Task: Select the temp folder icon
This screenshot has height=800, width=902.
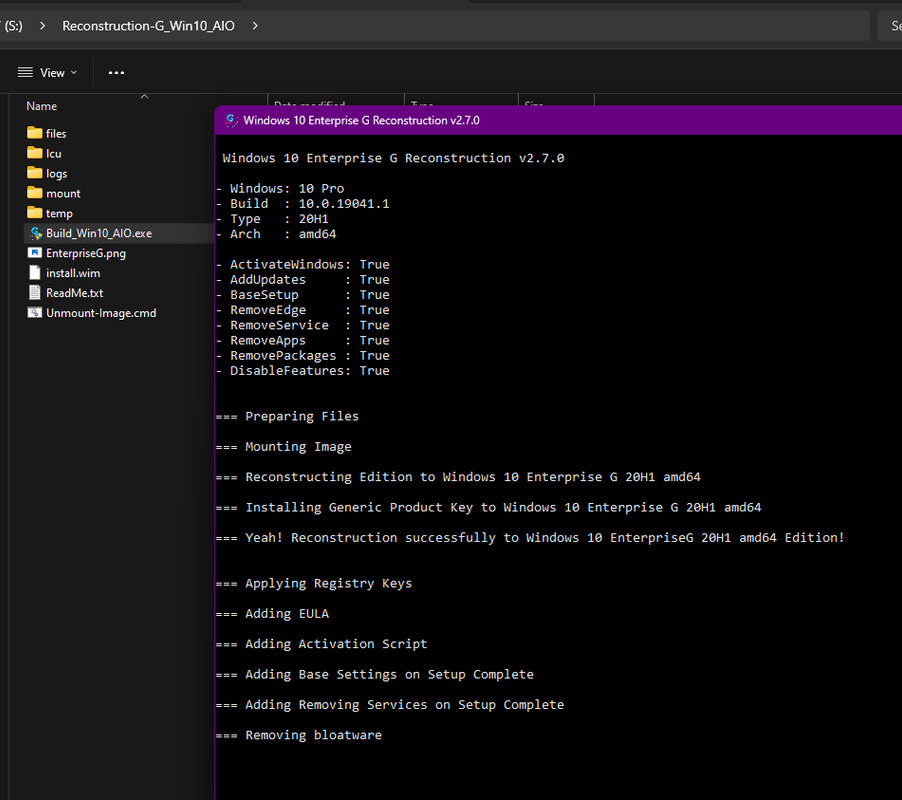Action: 35,213
